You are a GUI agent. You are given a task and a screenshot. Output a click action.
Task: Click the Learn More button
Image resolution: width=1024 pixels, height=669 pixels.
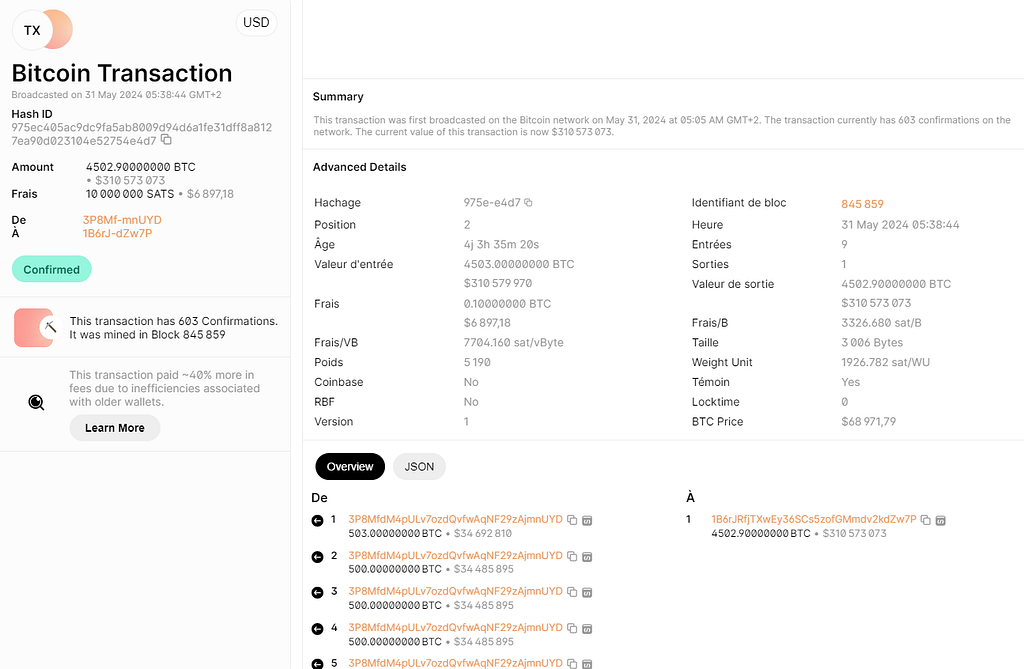tap(115, 428)
